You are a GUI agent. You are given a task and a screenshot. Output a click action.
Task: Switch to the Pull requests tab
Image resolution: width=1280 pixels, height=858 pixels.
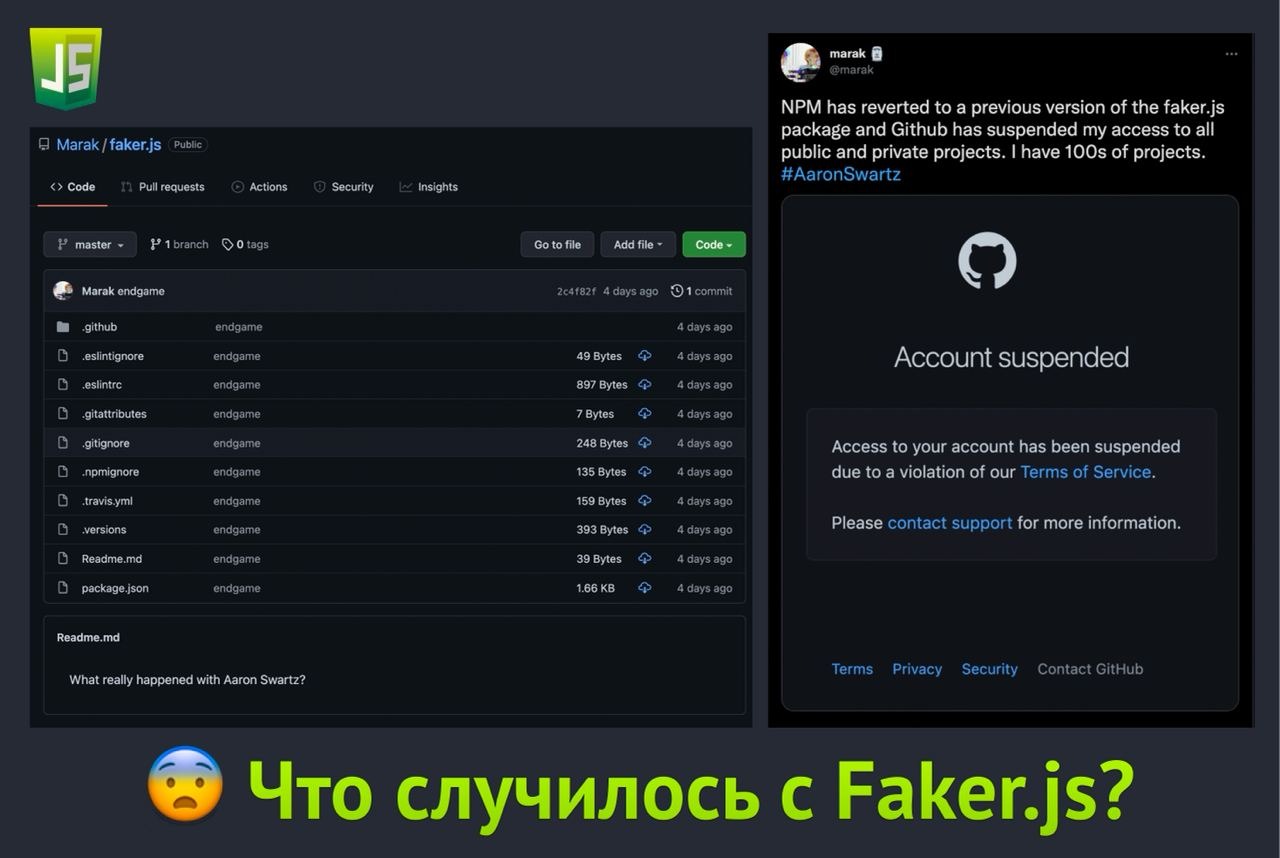point(162,187)
